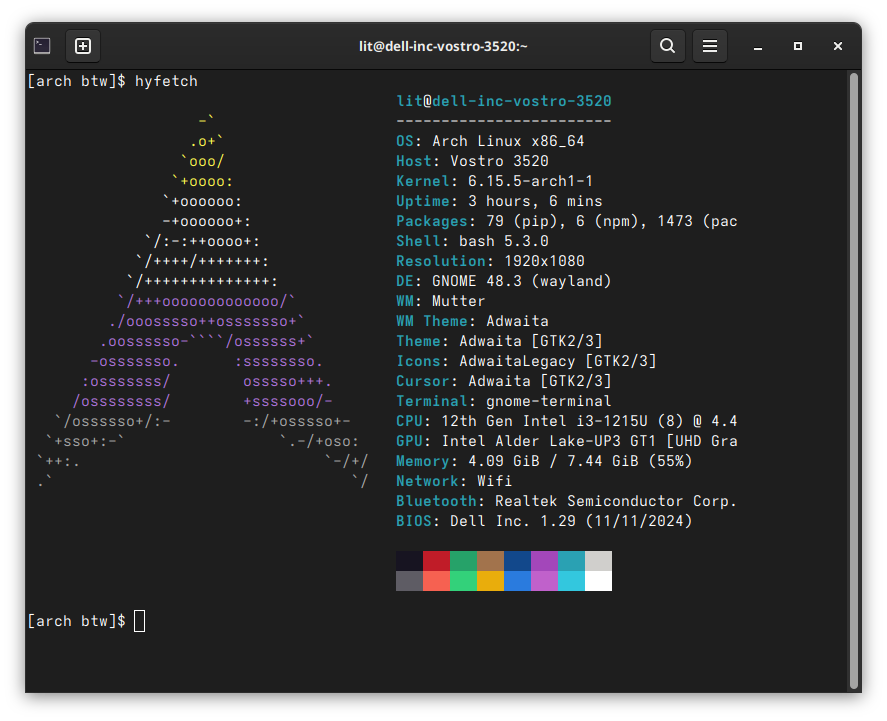Click the Bluetooth line Realtek Semiconductor Corp.
Viewport: 887px width, 721px height.
point(566,501)
